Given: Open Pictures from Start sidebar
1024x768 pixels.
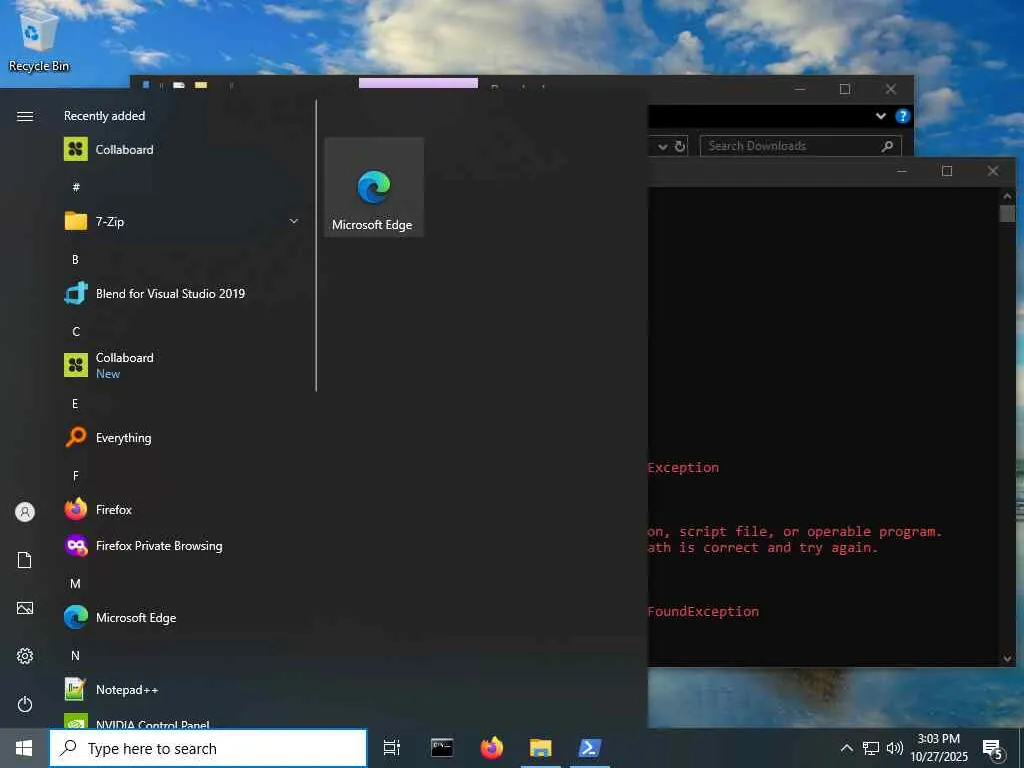Looking at the screenshot, I should tap(25, 608).
